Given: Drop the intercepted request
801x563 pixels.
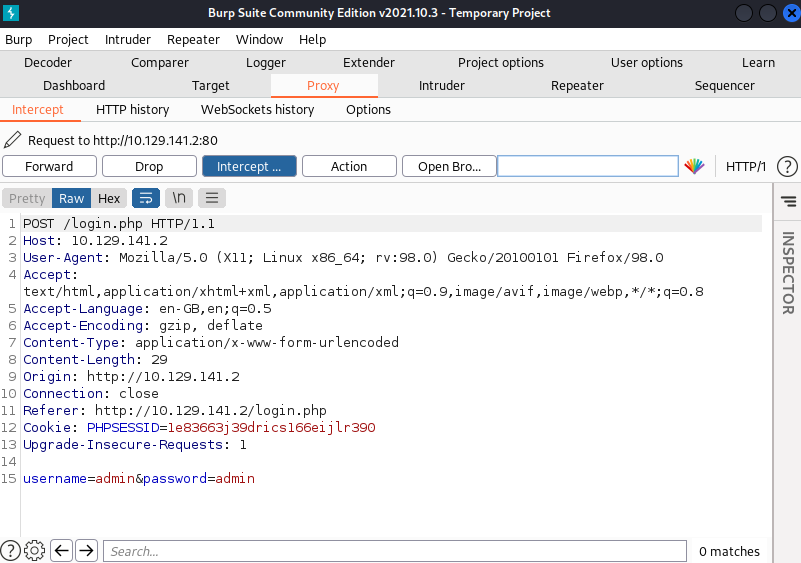Looking at the screenshot, I should tap(149, 167).
